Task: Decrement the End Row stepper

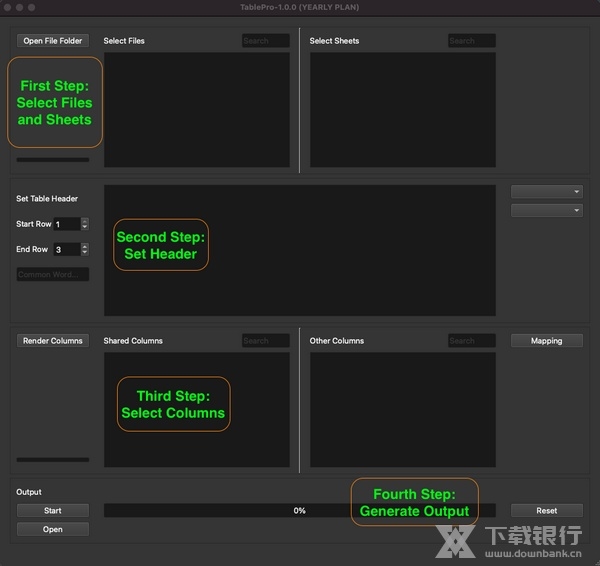Action: (x=85, y=253)
